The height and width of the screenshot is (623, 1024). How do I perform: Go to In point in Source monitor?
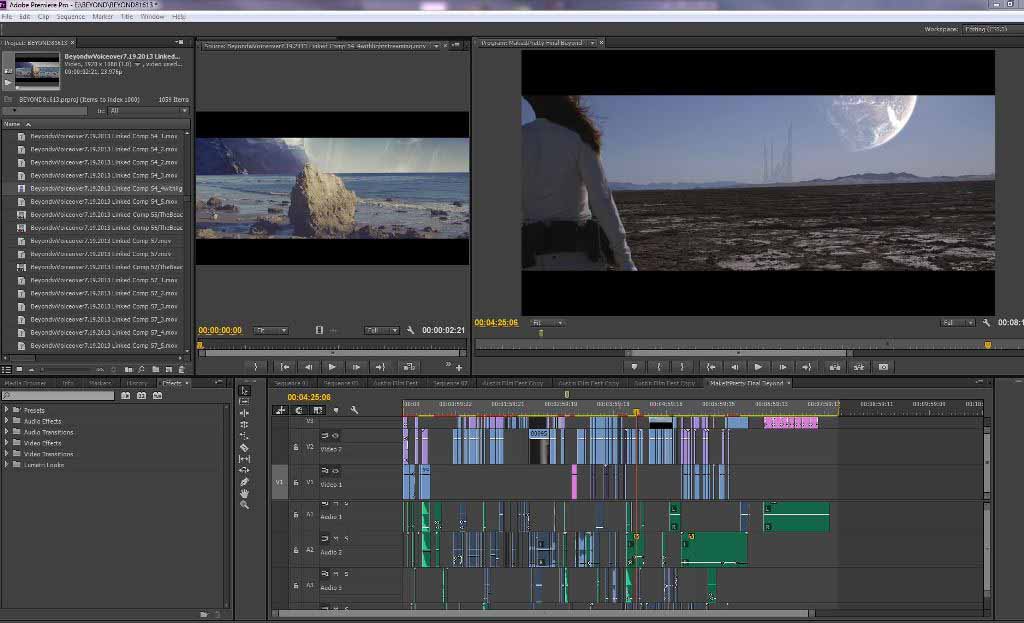tap(285, 367)
